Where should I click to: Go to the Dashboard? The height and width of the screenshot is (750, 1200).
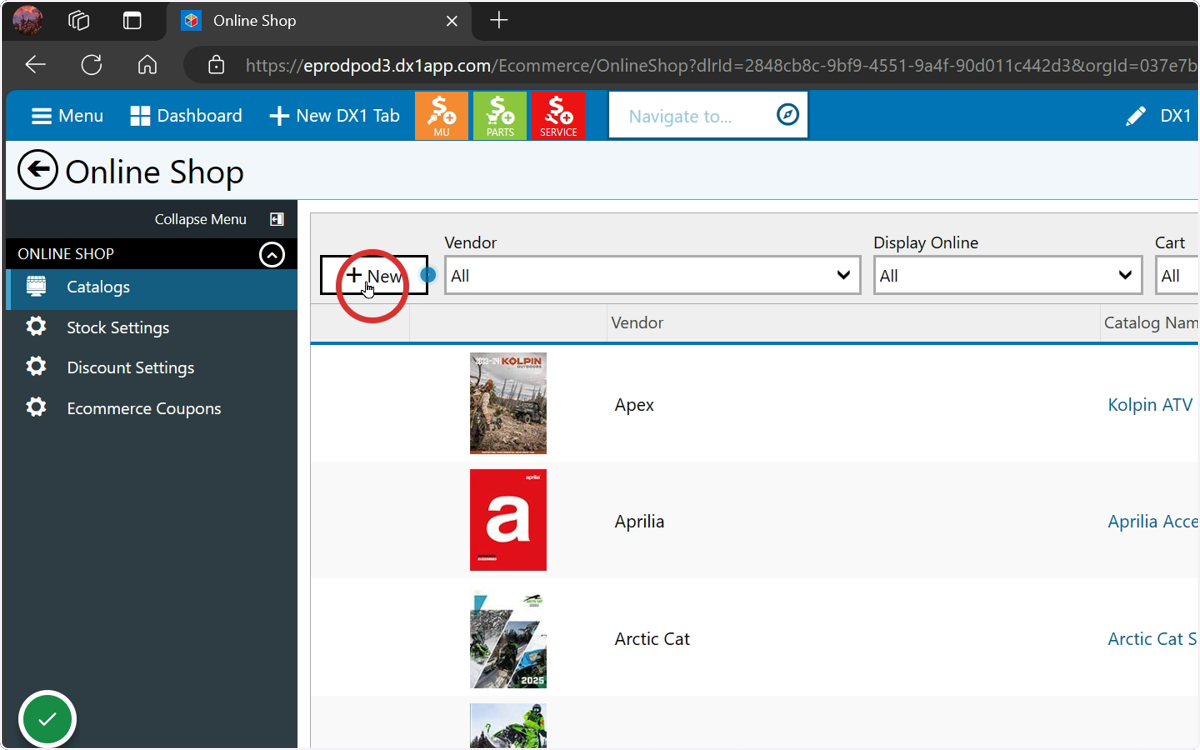click(x=186, y=116)
